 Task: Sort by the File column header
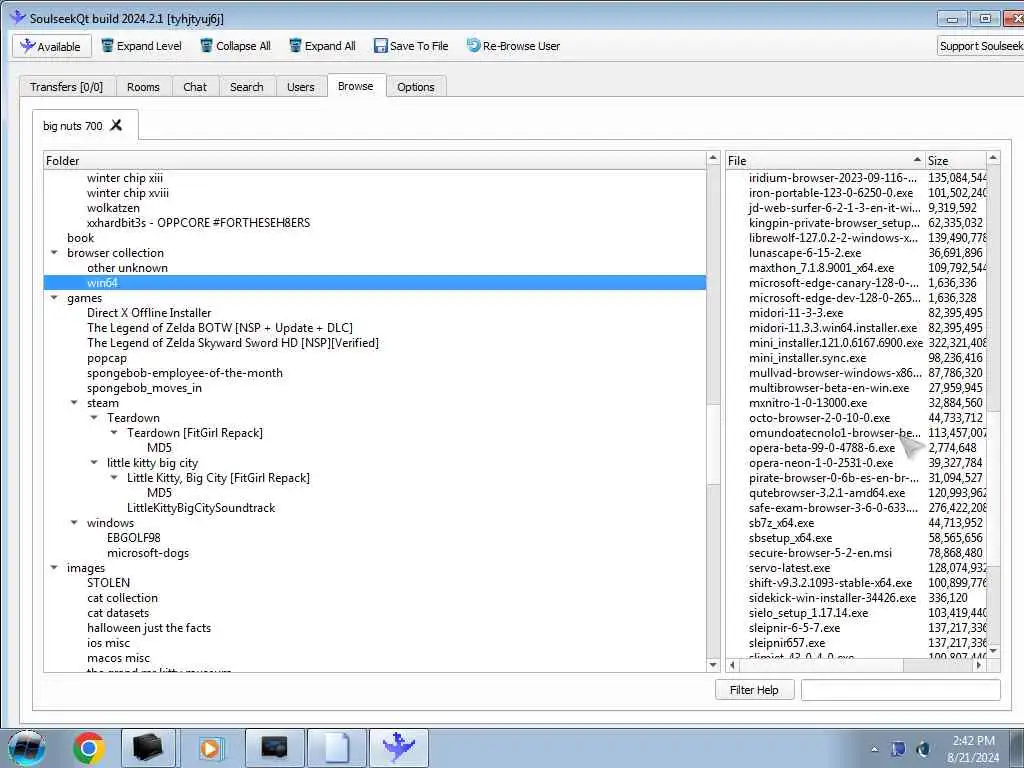[x=825, y=161]
